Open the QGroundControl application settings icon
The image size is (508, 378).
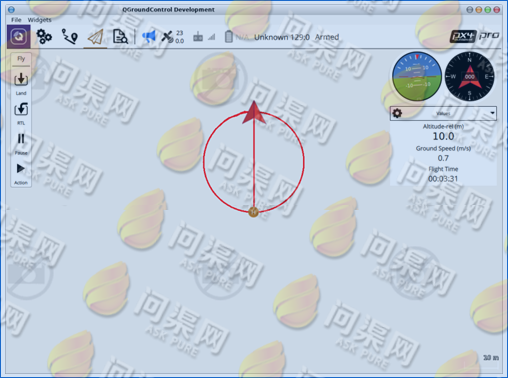click(19, 37)
